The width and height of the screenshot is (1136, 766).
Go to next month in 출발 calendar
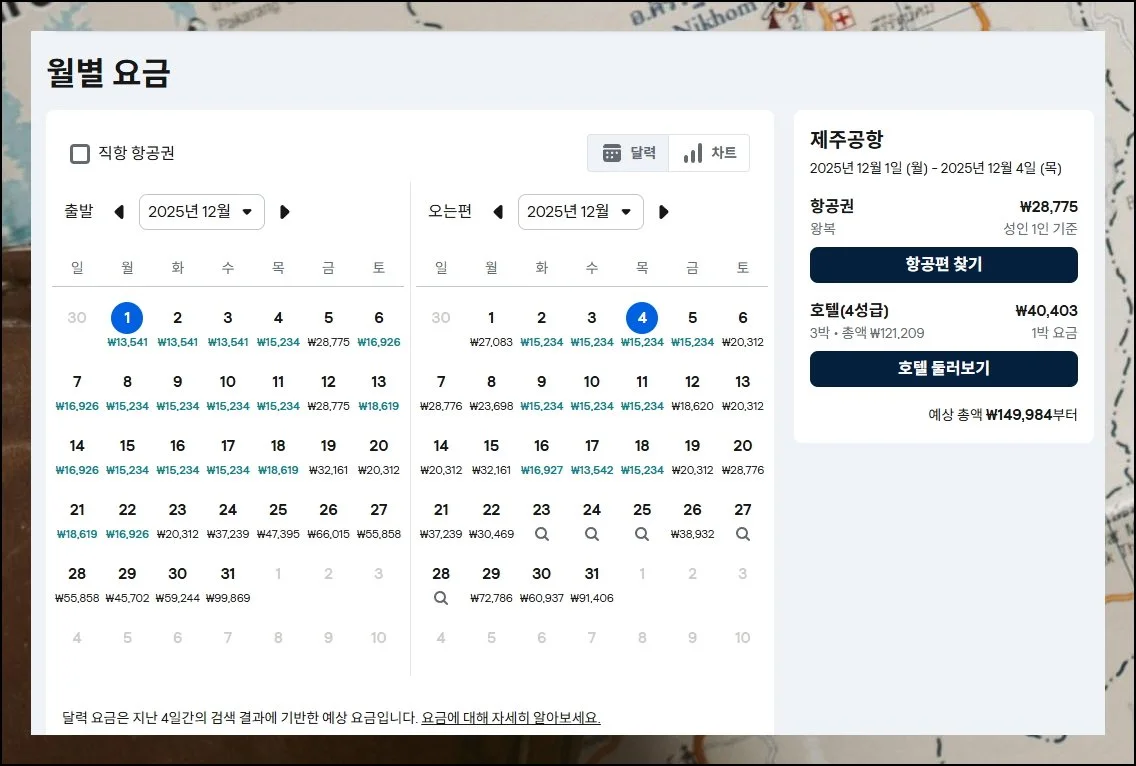(x=285, y=212)
